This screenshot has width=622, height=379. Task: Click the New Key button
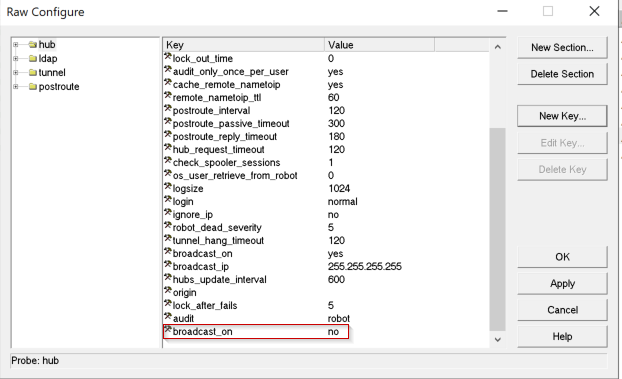coord(562,116)
